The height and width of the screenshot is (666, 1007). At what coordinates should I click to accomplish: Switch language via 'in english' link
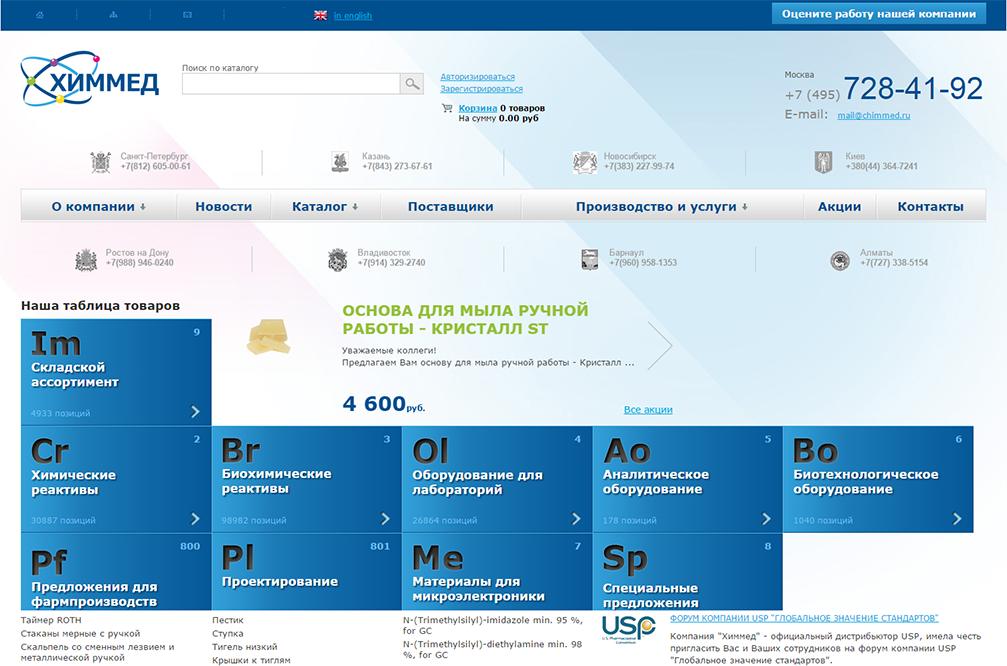tap(353, 15)
